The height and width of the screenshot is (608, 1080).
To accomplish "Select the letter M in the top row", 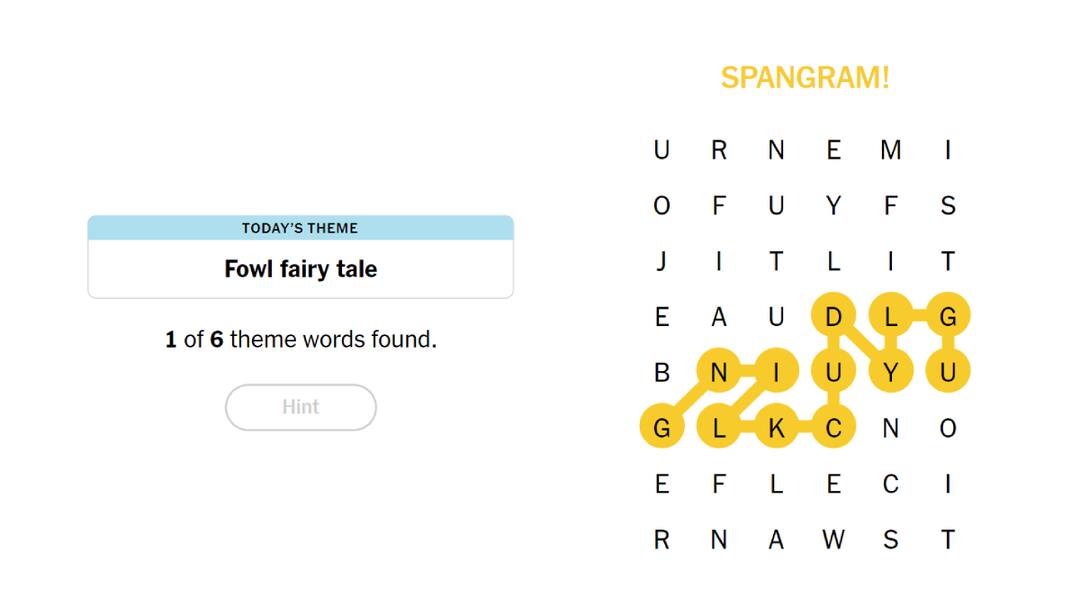I will (891, 150).
